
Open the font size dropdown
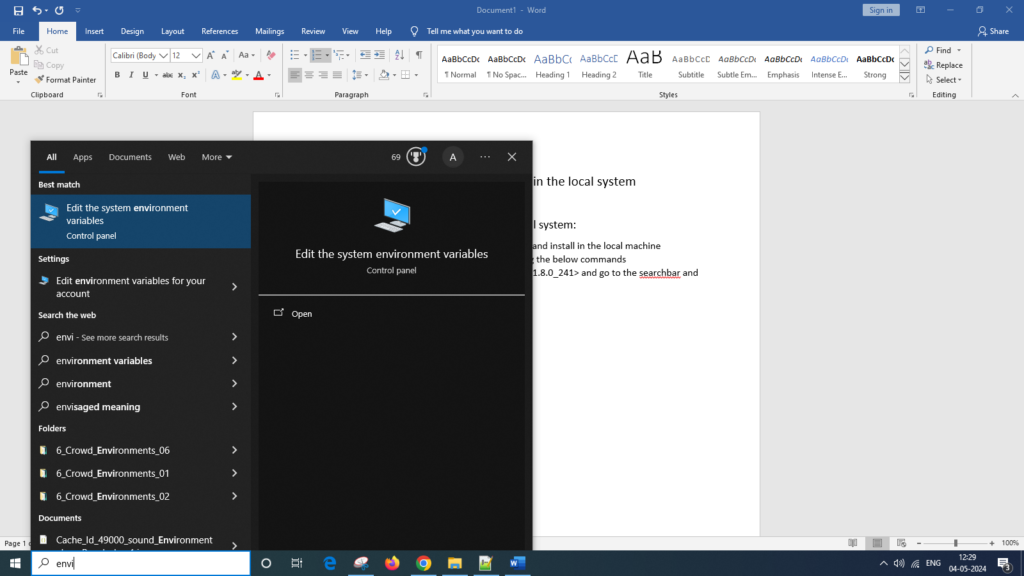point(195,56)
